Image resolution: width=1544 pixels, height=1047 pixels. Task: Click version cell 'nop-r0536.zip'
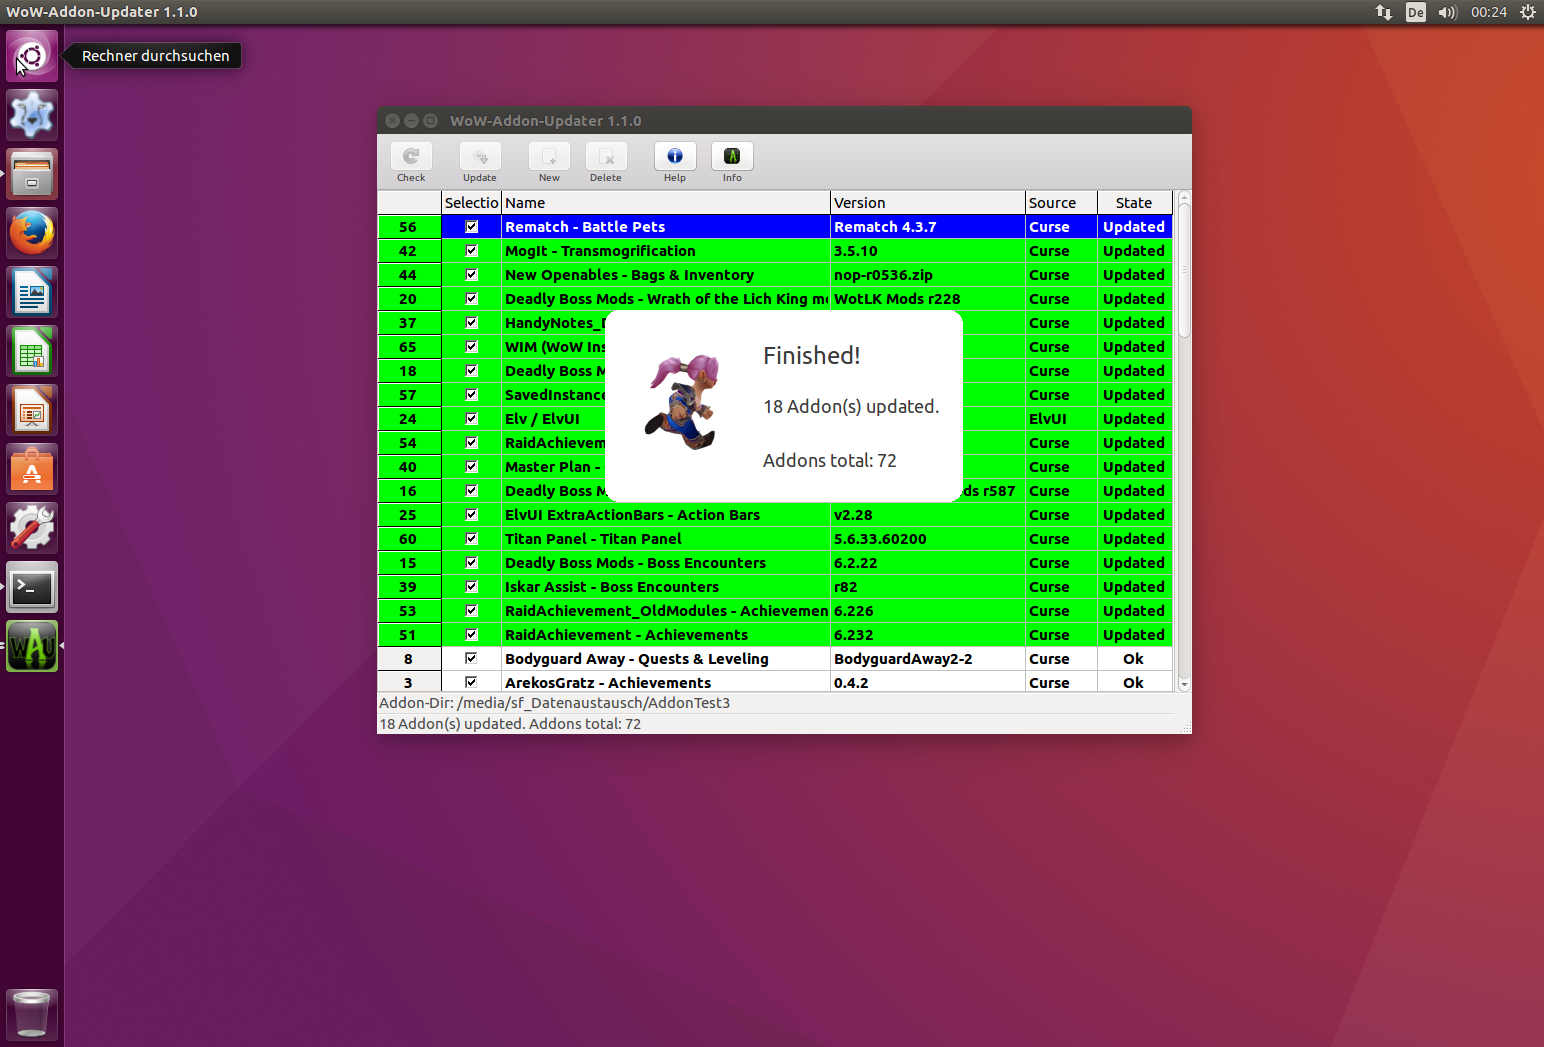click(x=928, y=275)
